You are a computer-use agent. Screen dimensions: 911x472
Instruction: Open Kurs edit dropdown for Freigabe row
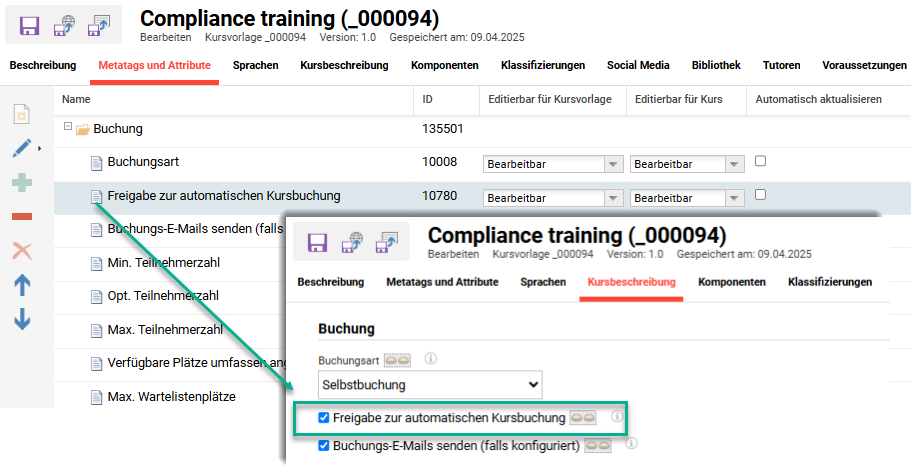tap(687, 198)
